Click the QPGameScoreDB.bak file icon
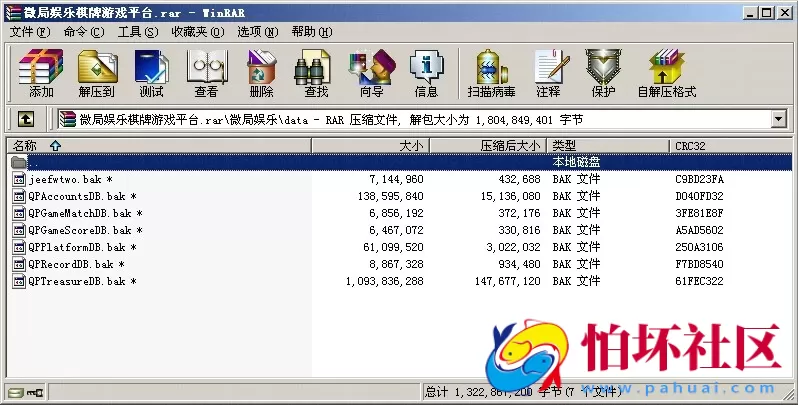The height and width of the screenshot is (405, 798). 19,230
